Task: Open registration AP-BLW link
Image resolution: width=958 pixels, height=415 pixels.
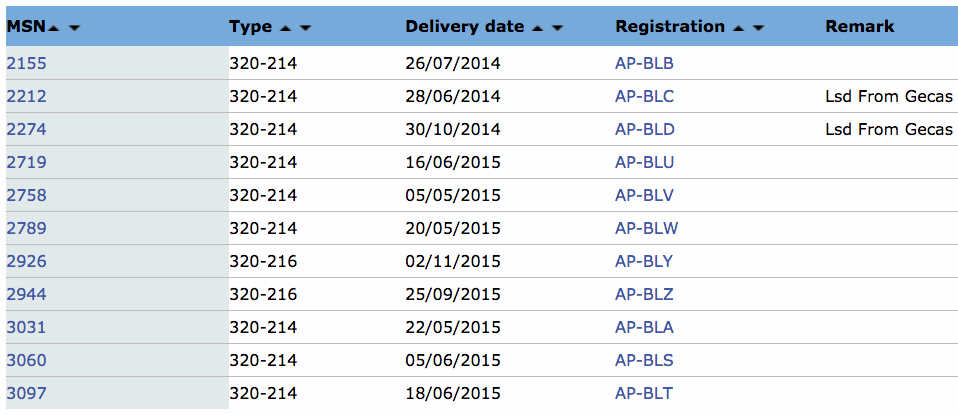Action: (646, 228)
